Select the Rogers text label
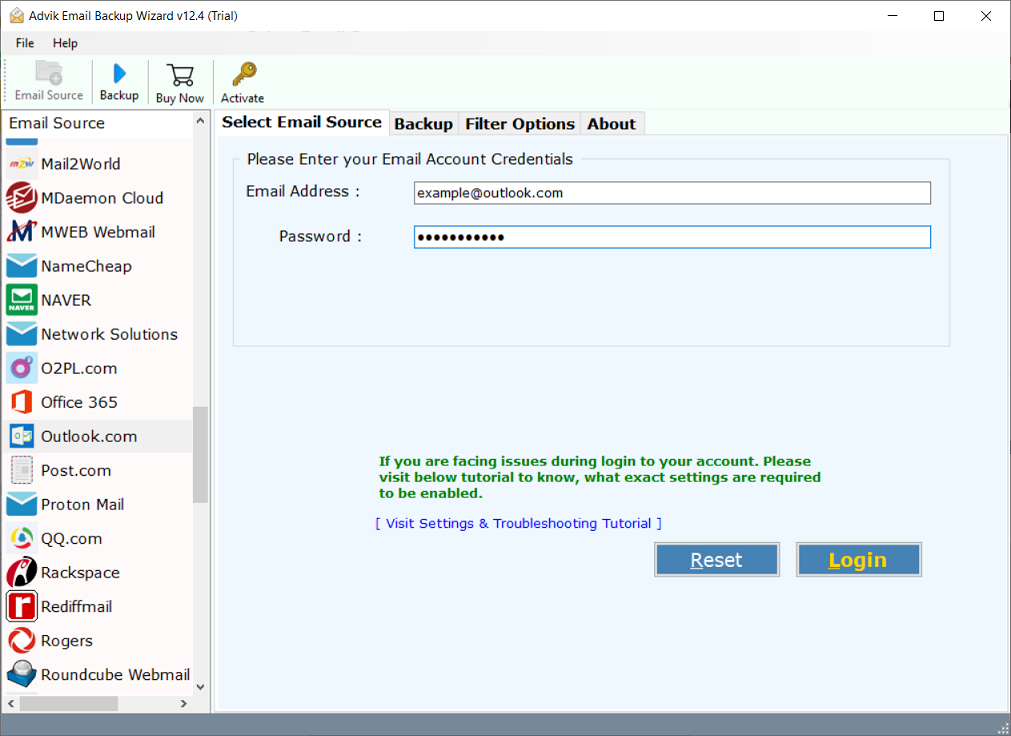This screenshot has height=736, width=1011. [67, 641]
